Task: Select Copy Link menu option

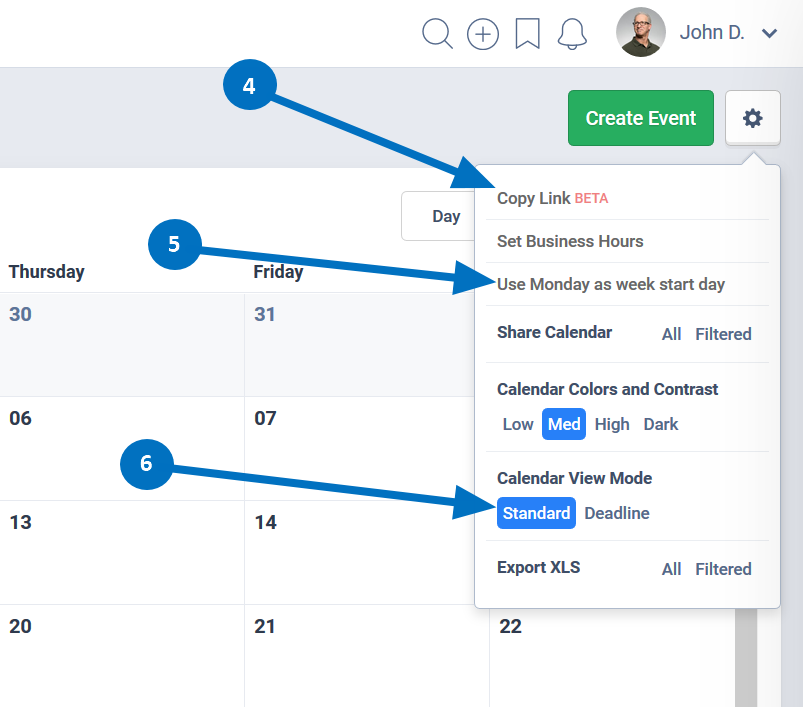Action: click(x=534, y=198)
